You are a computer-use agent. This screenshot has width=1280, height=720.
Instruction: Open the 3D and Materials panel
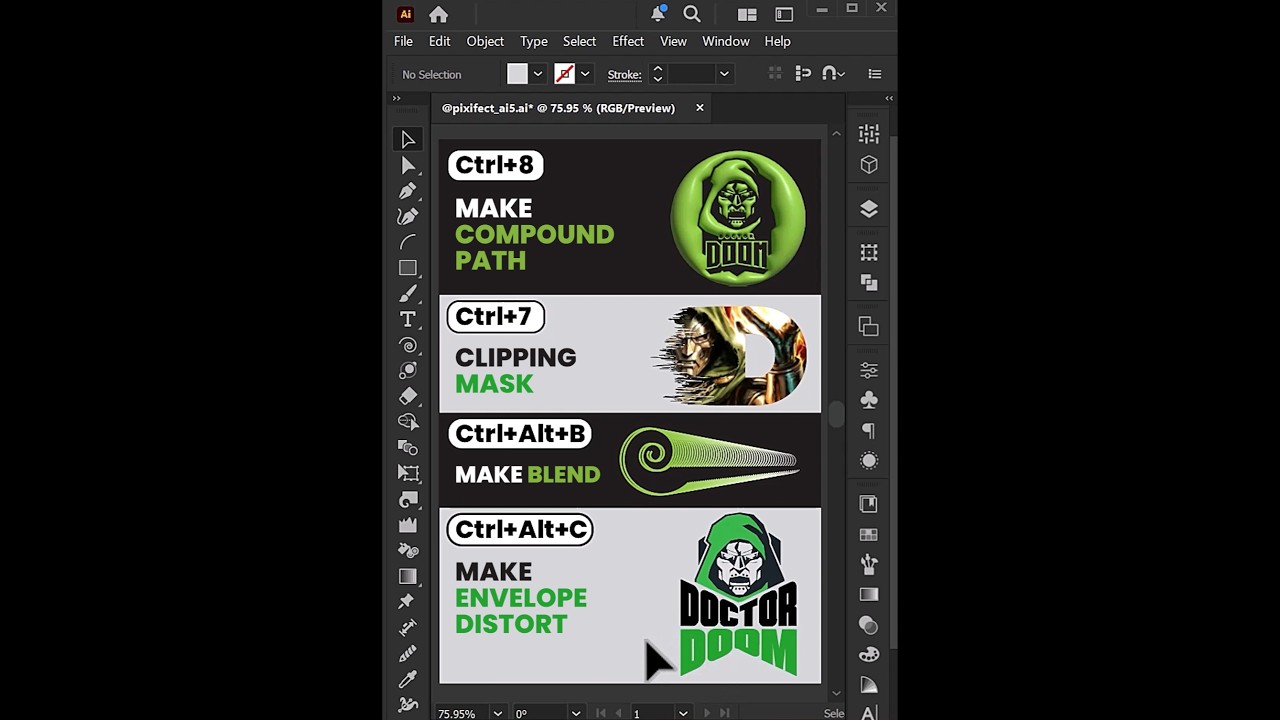click(x=869, y=165)
